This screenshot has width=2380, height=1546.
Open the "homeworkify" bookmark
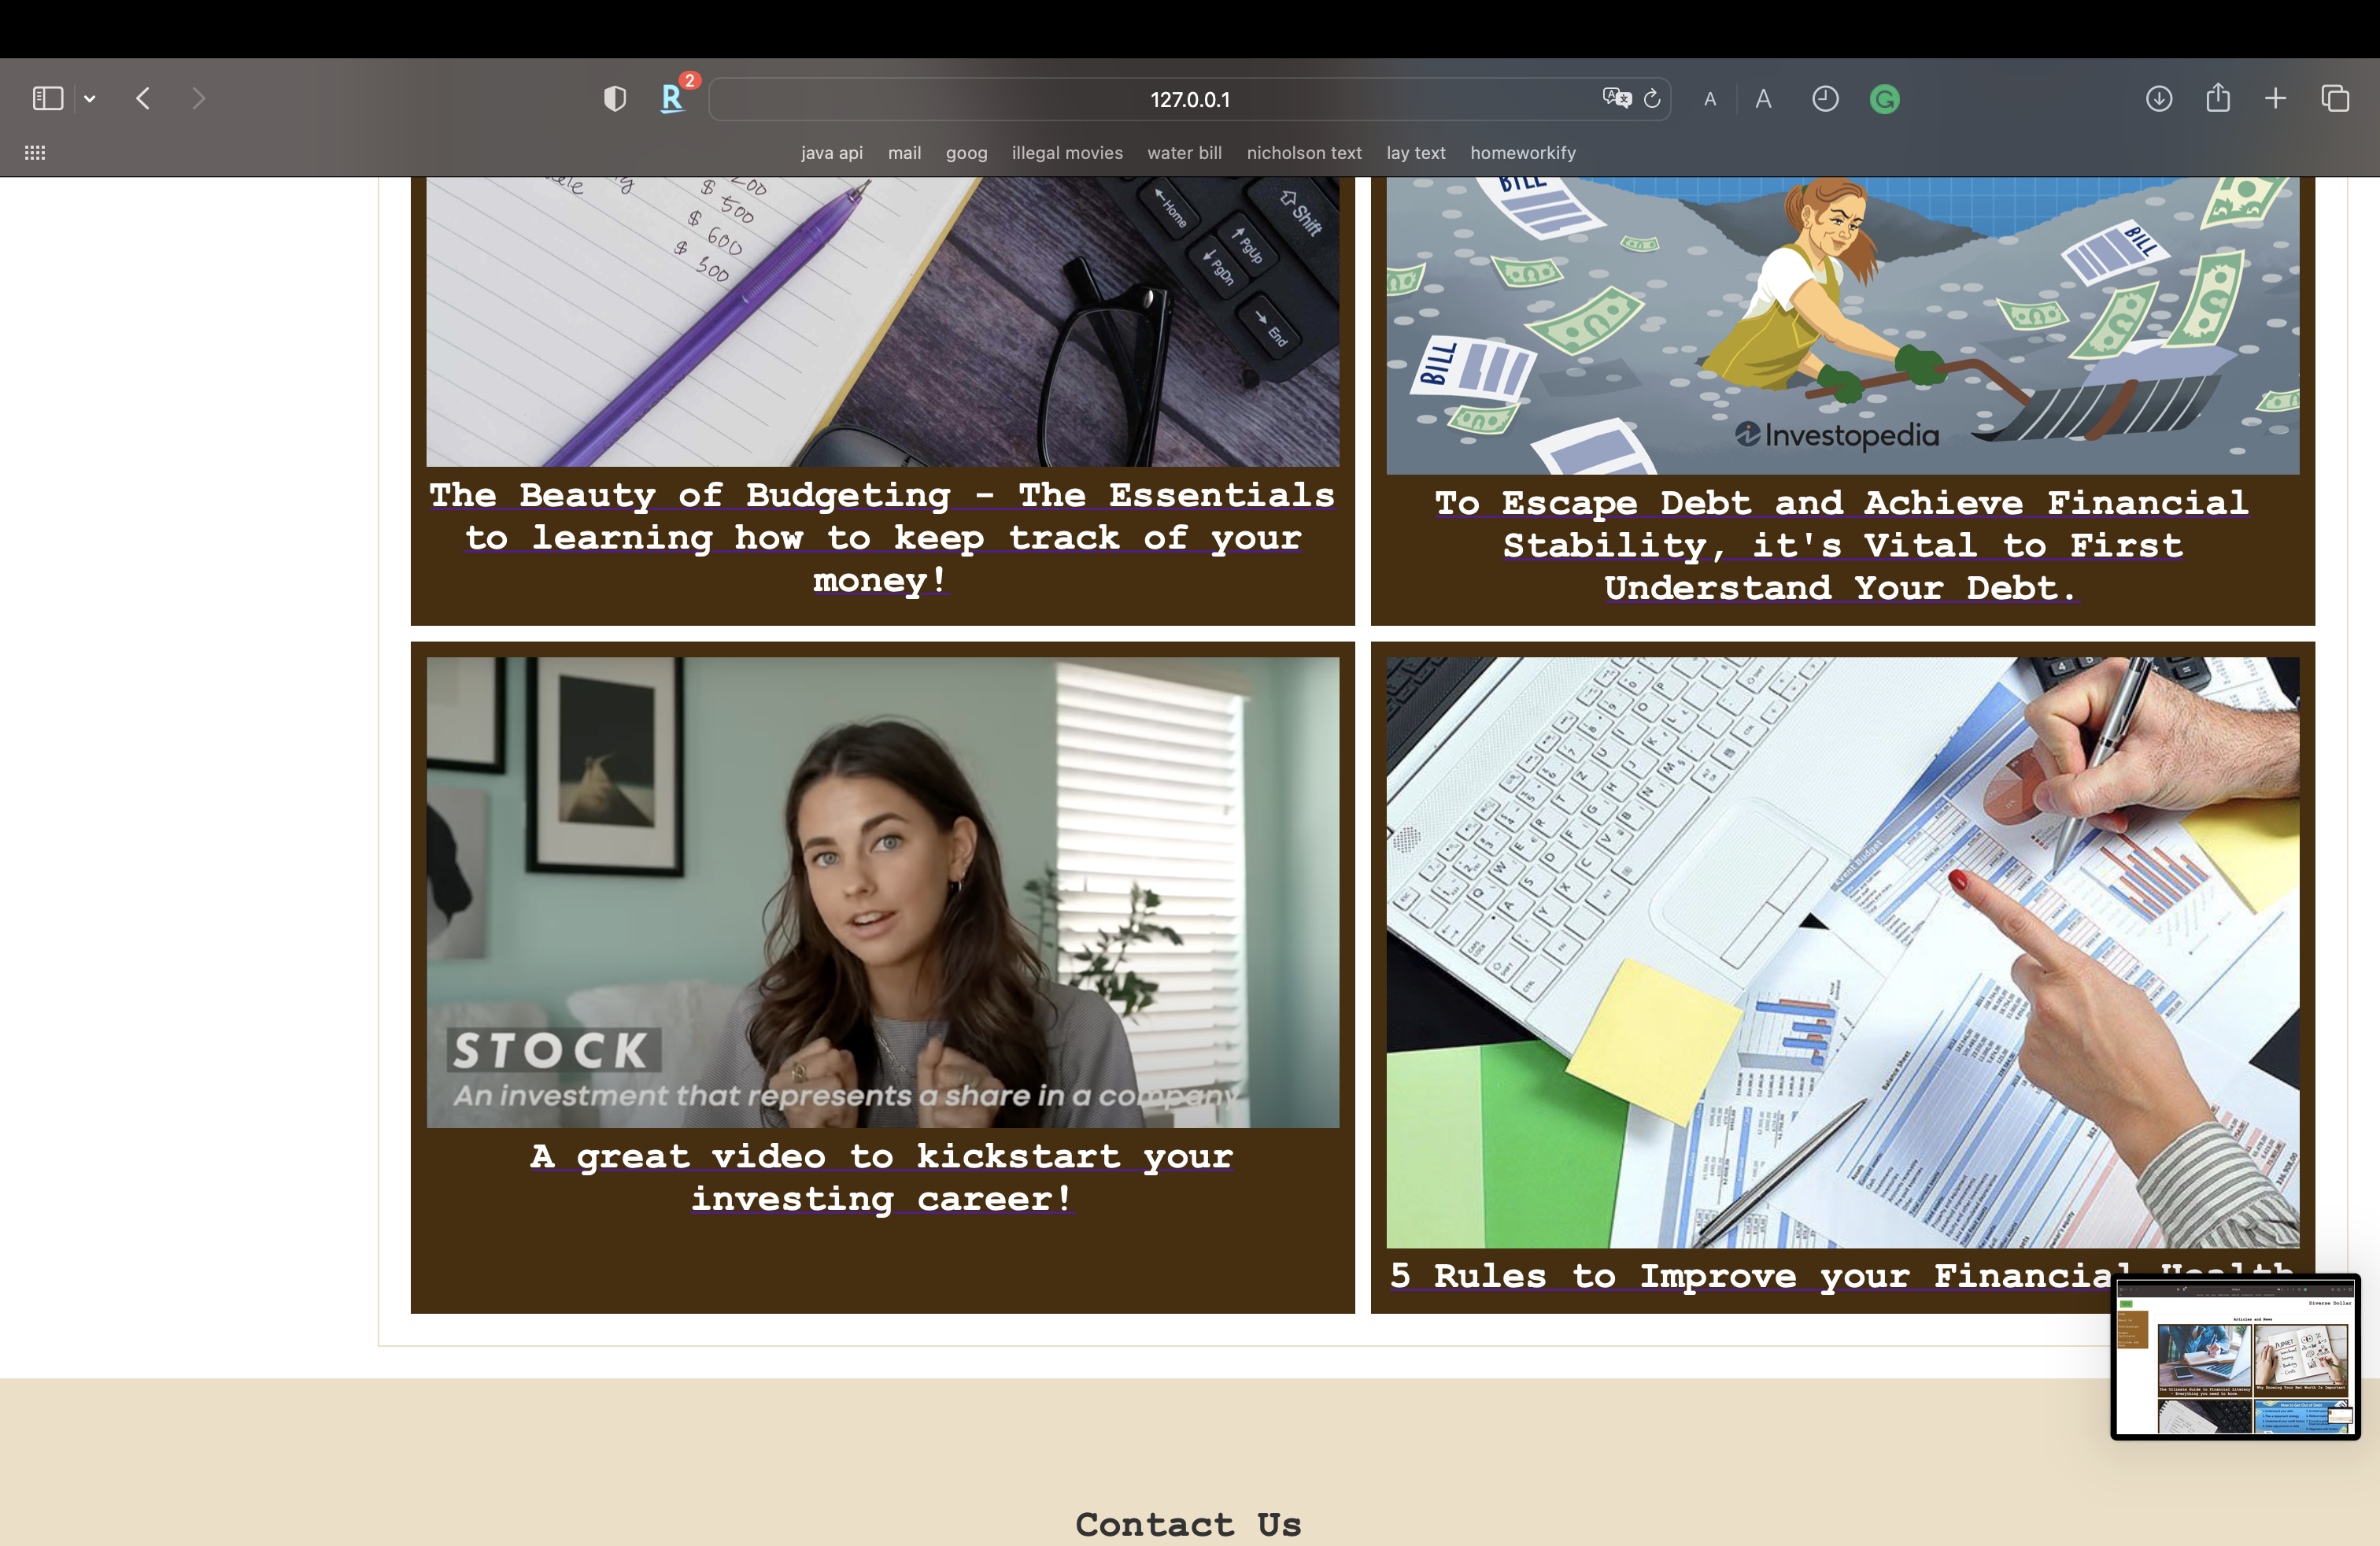(1522, 153)
